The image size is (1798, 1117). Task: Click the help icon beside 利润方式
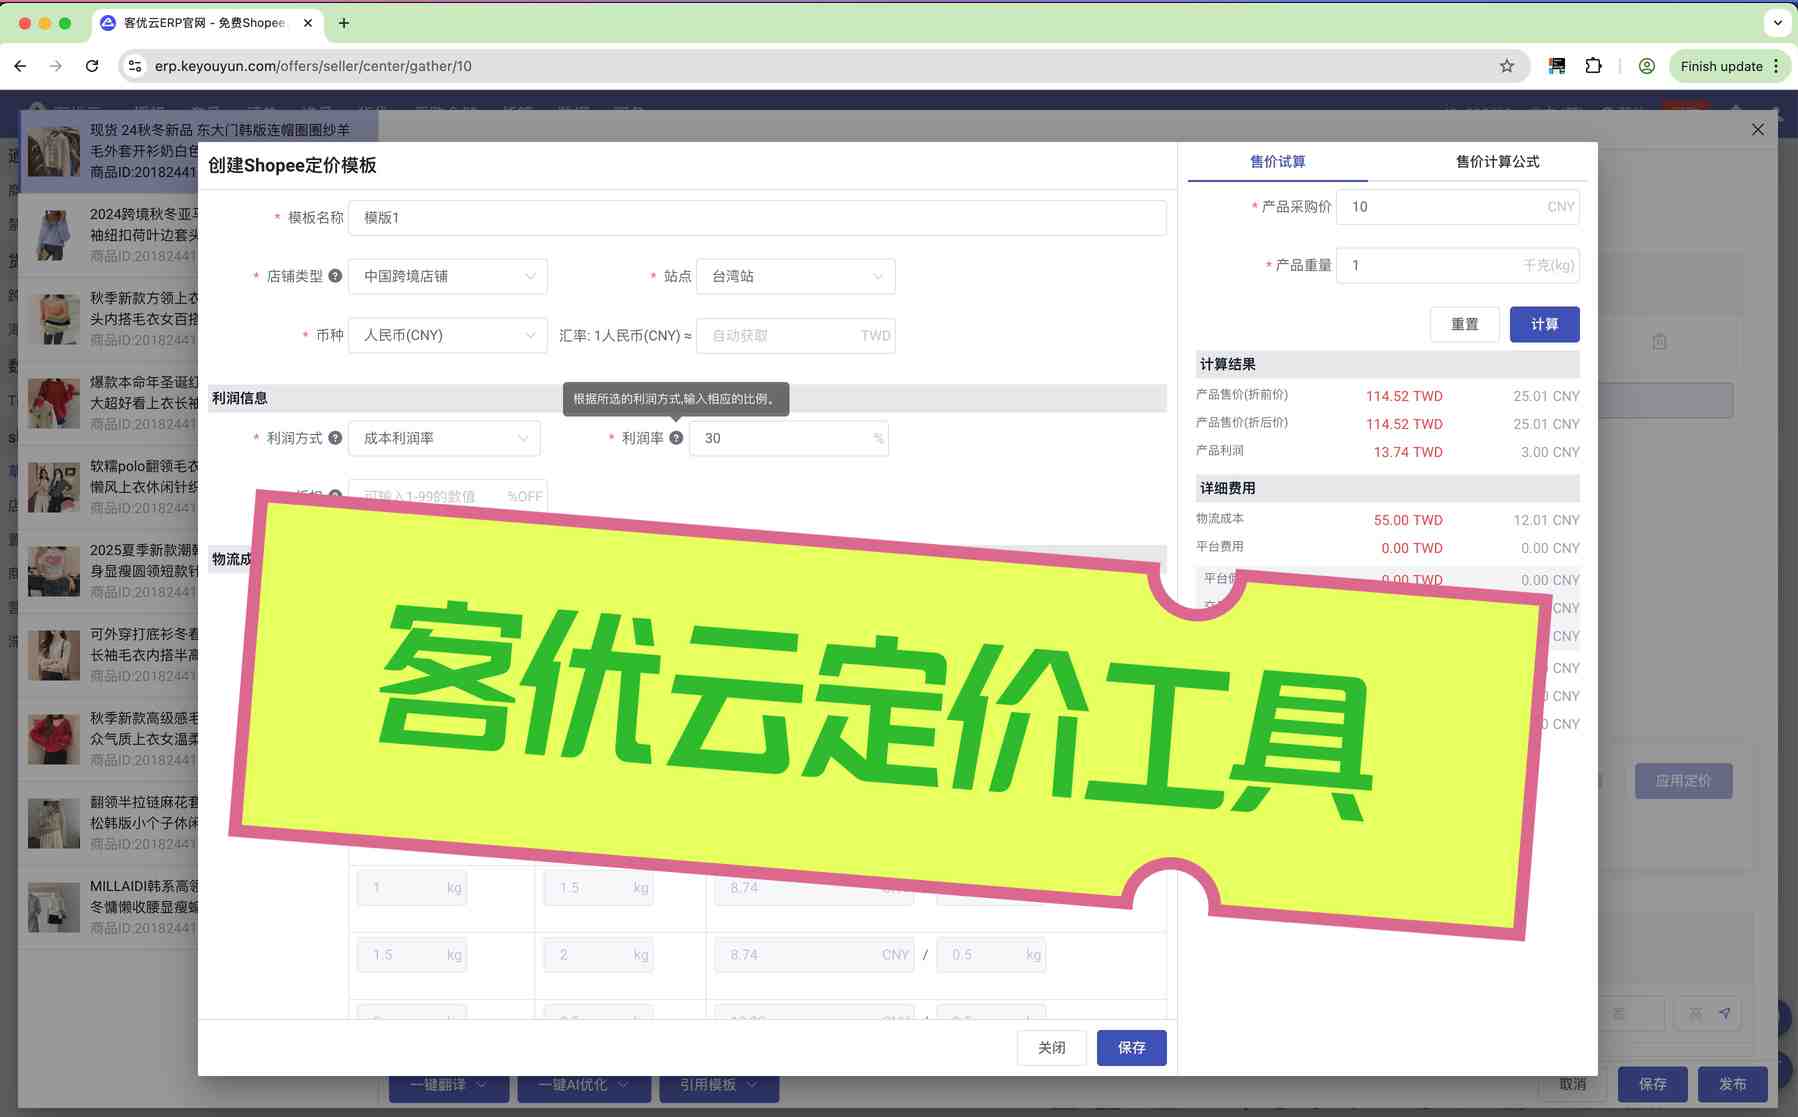335,438
